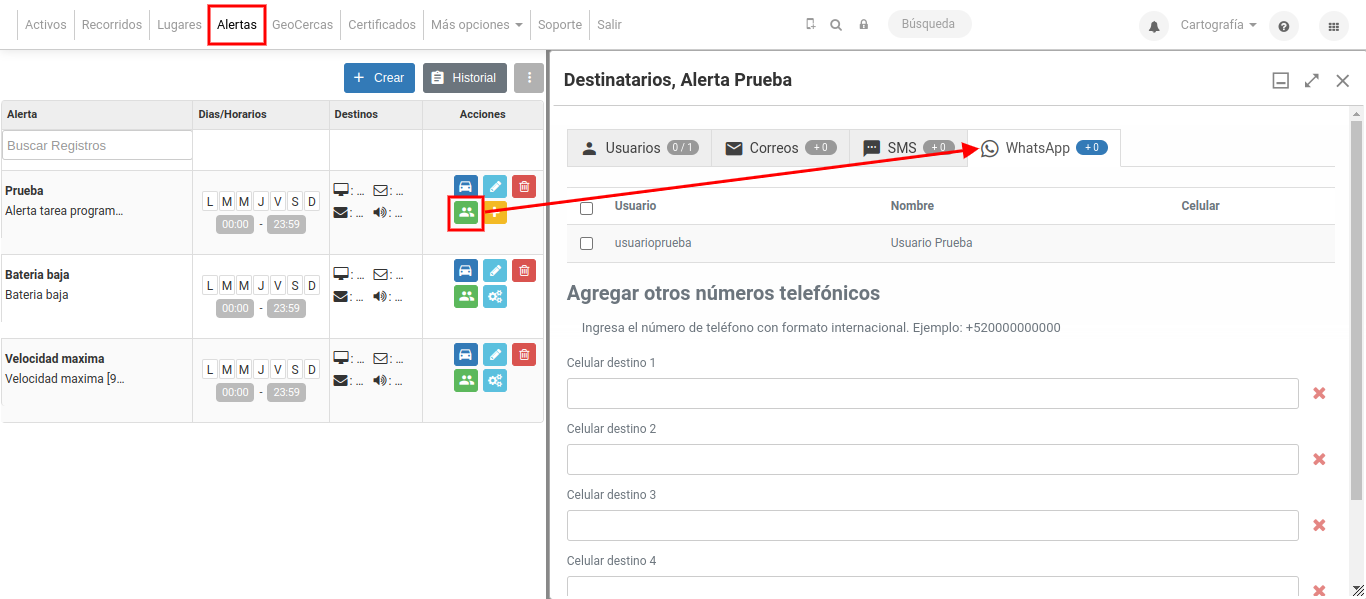Screen dimensions: 1366x599
Task: Open the help question-mark icon
Action: point(1284,26)
